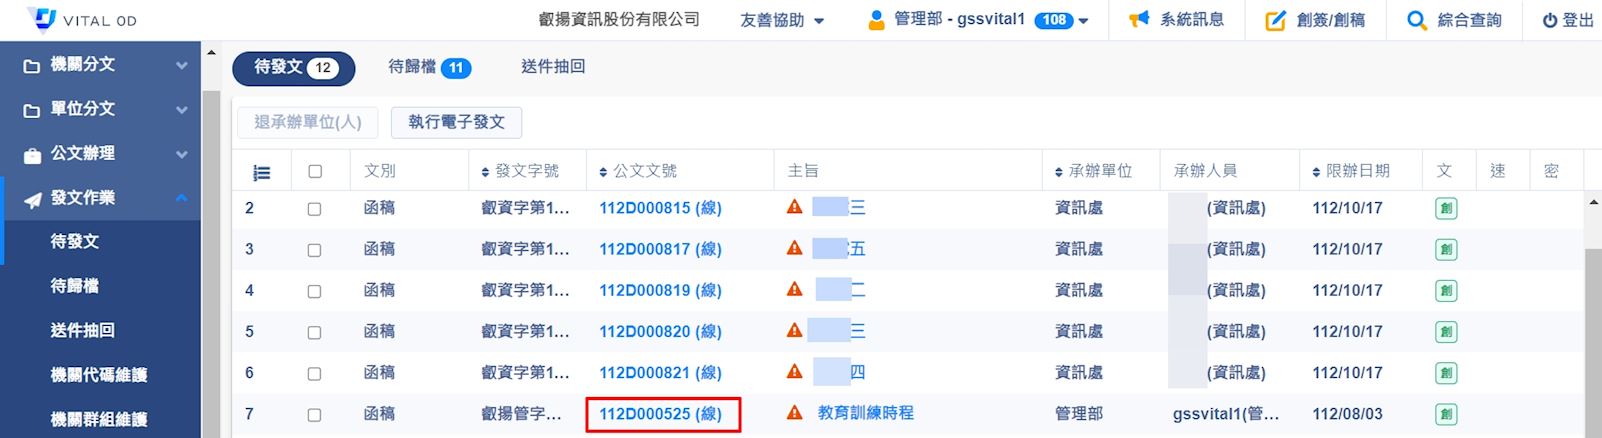Screen dimensions: 1602x438
Task: Check the box for row 3
Action: (x=314, y=250)
